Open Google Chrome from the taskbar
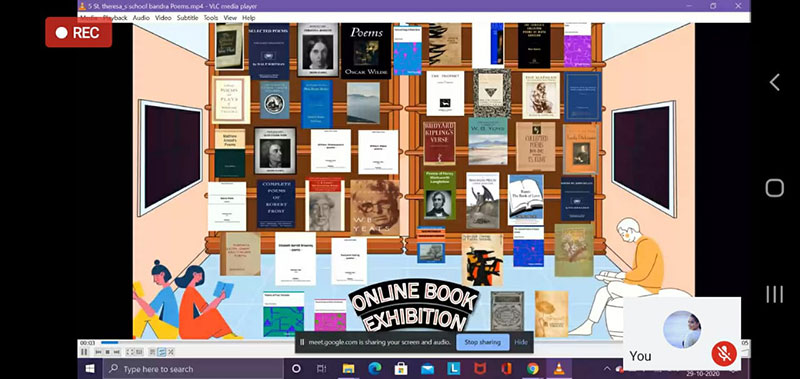Viewport: 800px width, 379px height. [533, 368]
